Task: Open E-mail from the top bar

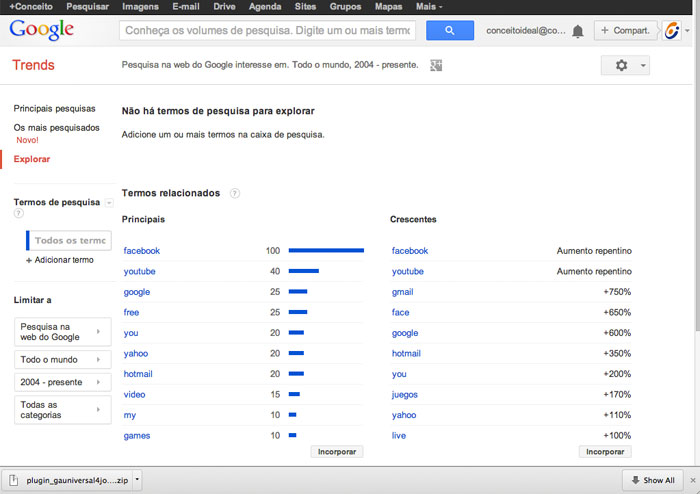Action: click(186, 7)
